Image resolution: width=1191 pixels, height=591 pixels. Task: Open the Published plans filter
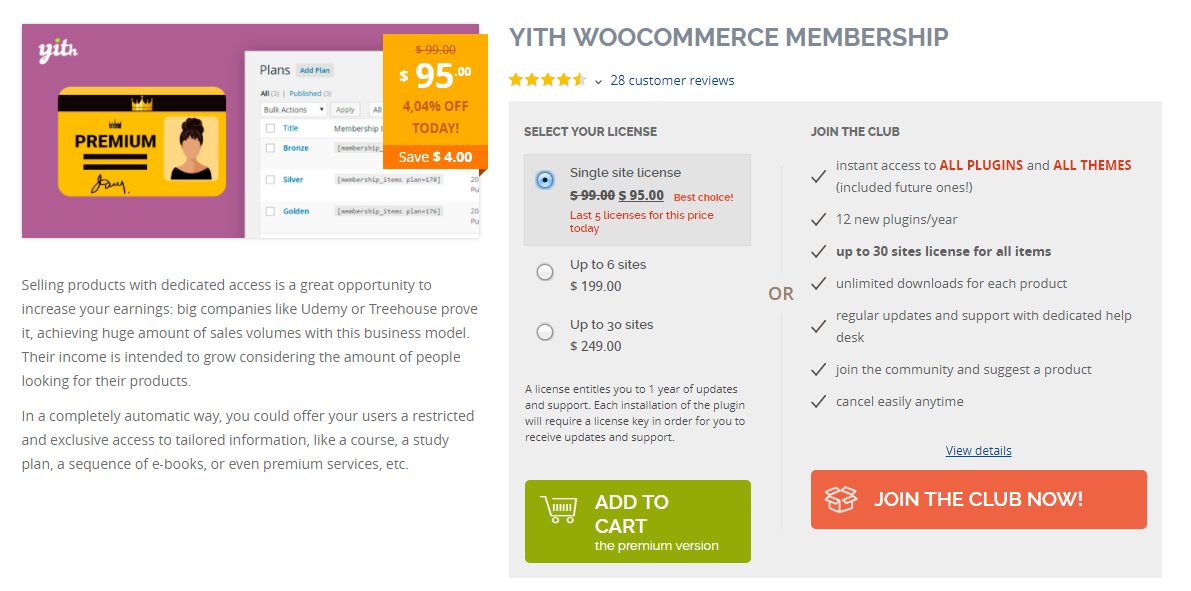(308, 93)
